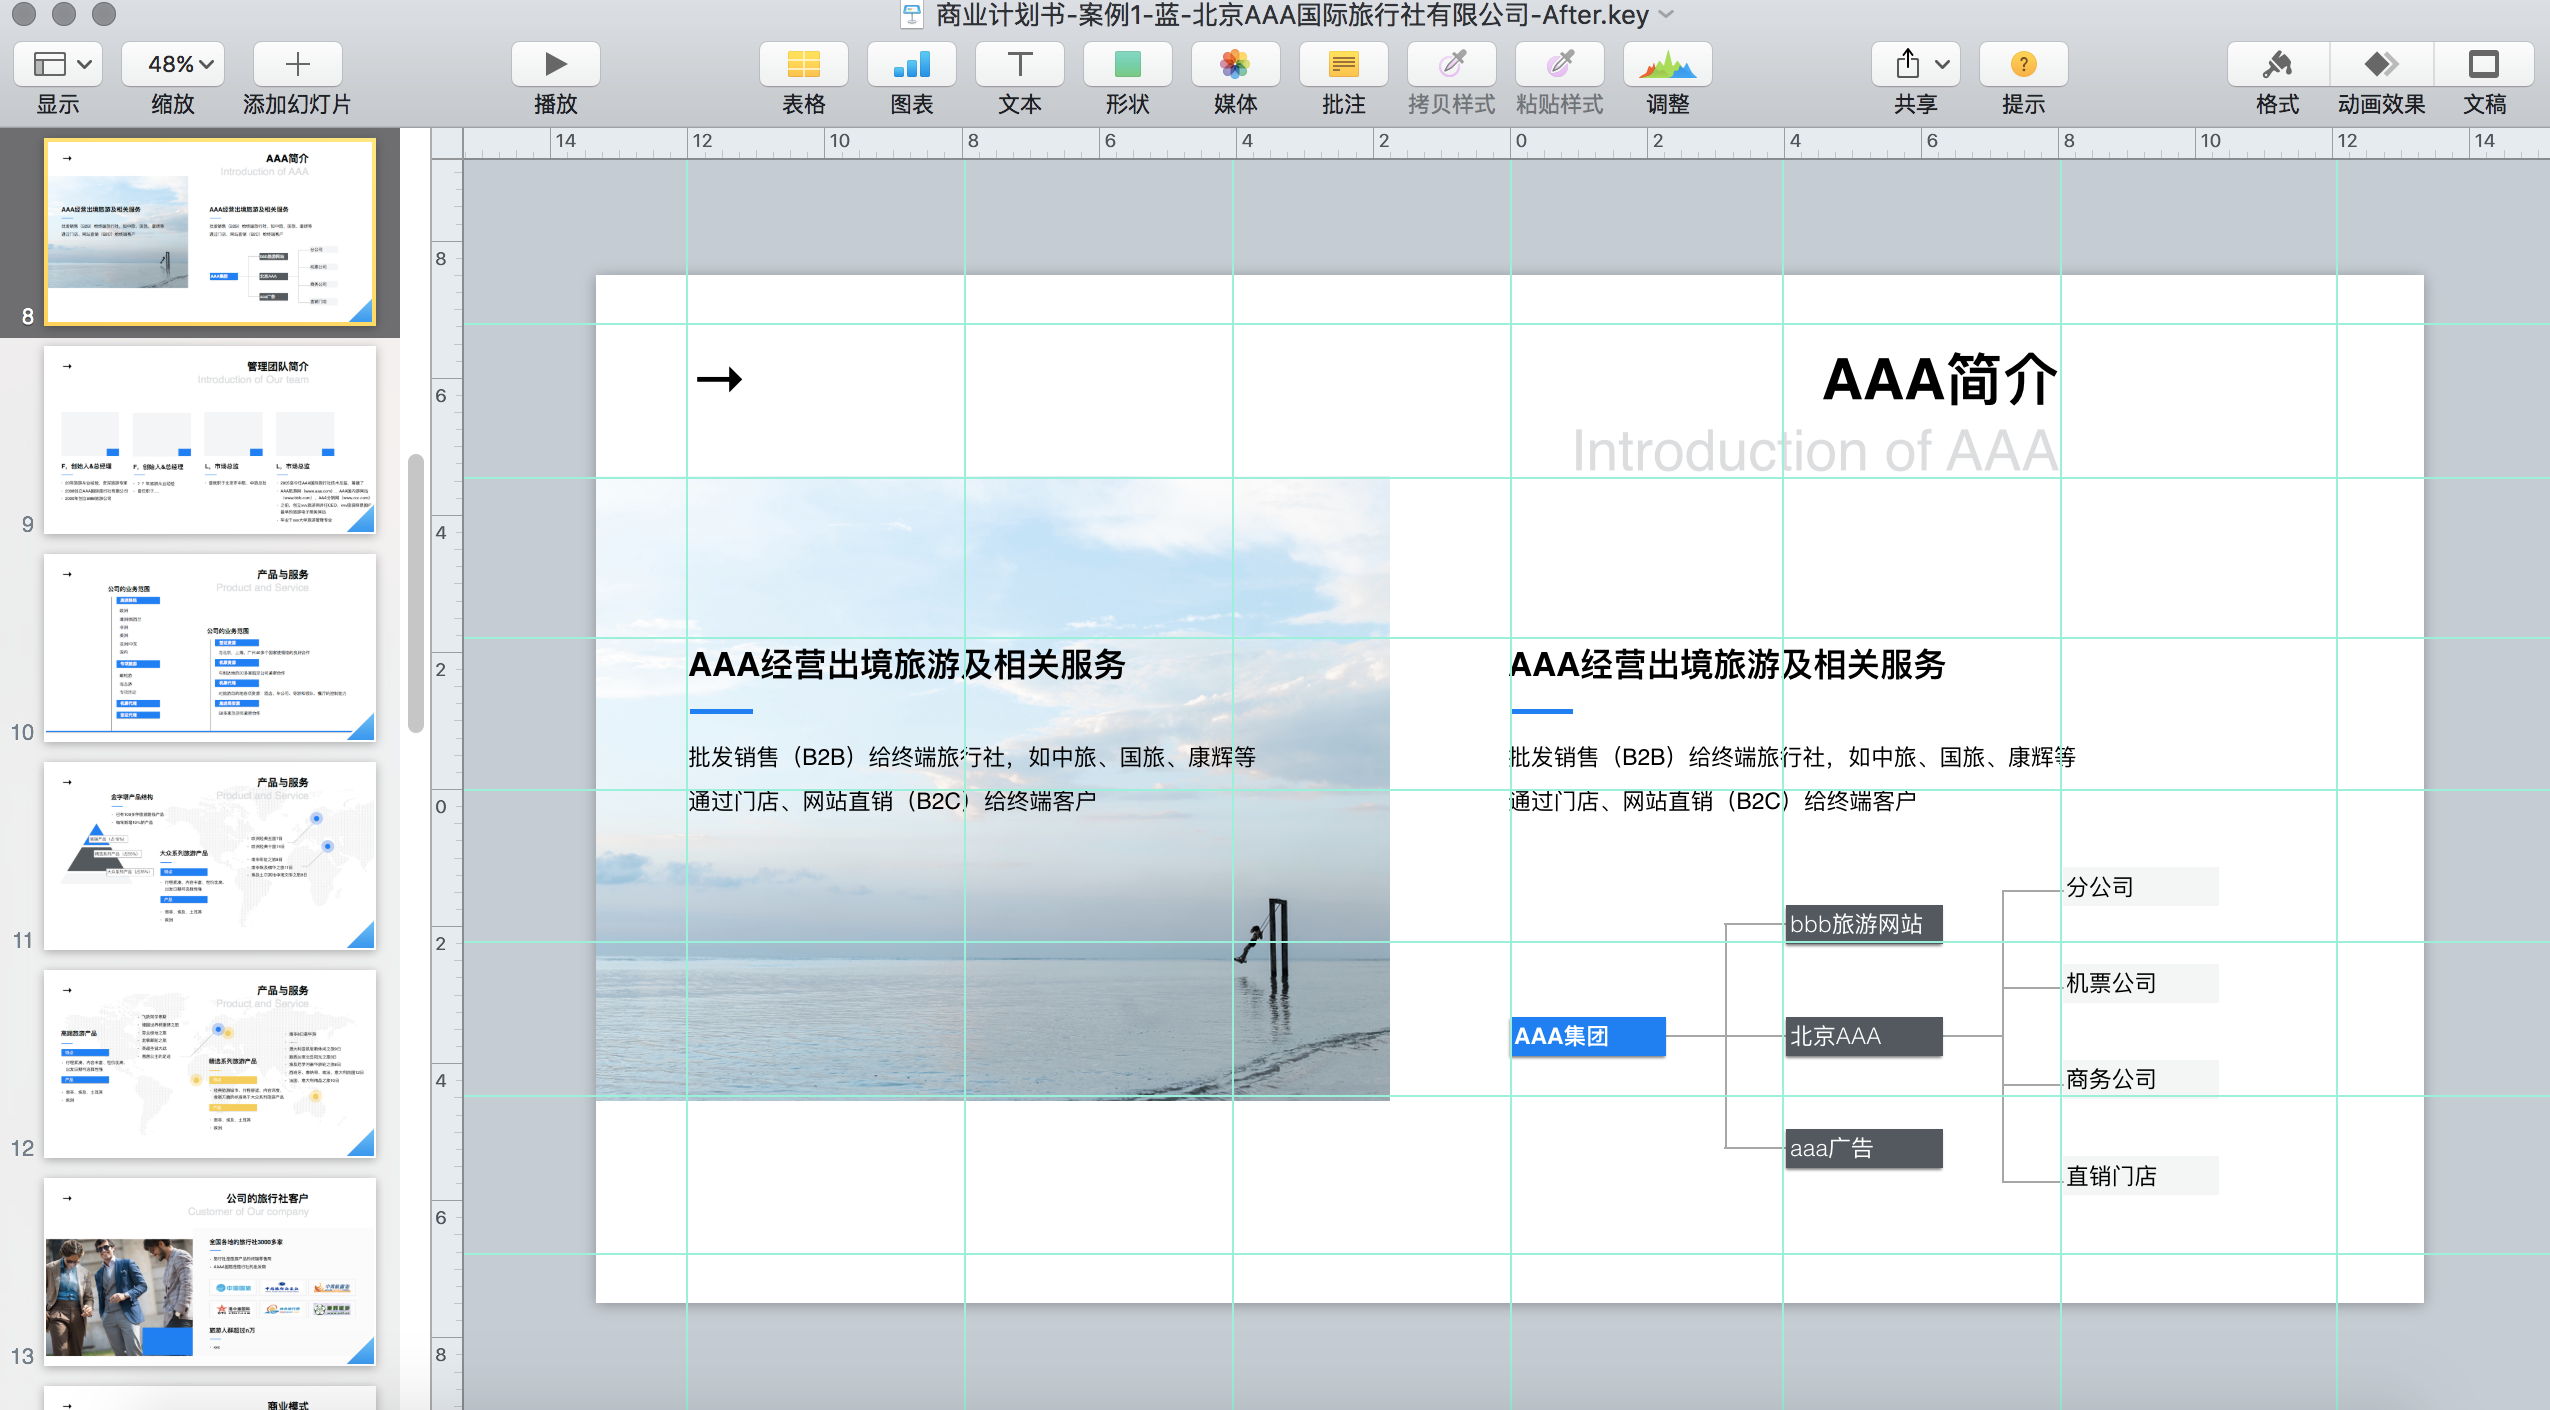Select slide 11 thumbnail with pyramid chart

pyautogui.click(x=210, y=855)
